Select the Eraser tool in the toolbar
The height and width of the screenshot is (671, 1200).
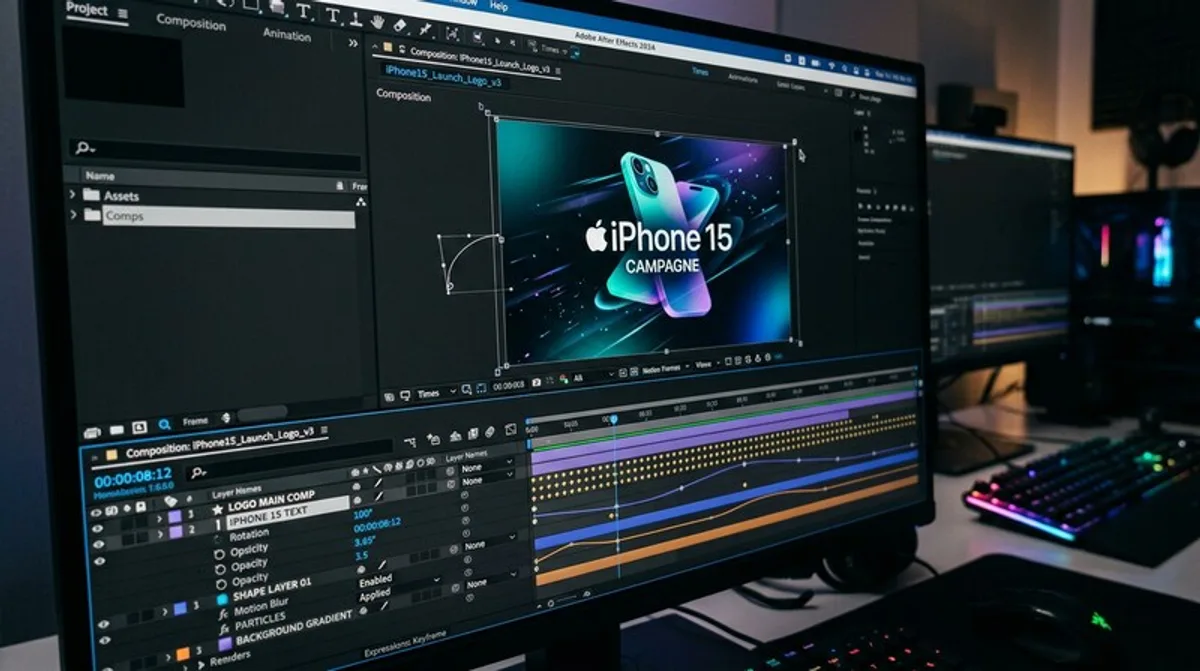coord(400,25)
